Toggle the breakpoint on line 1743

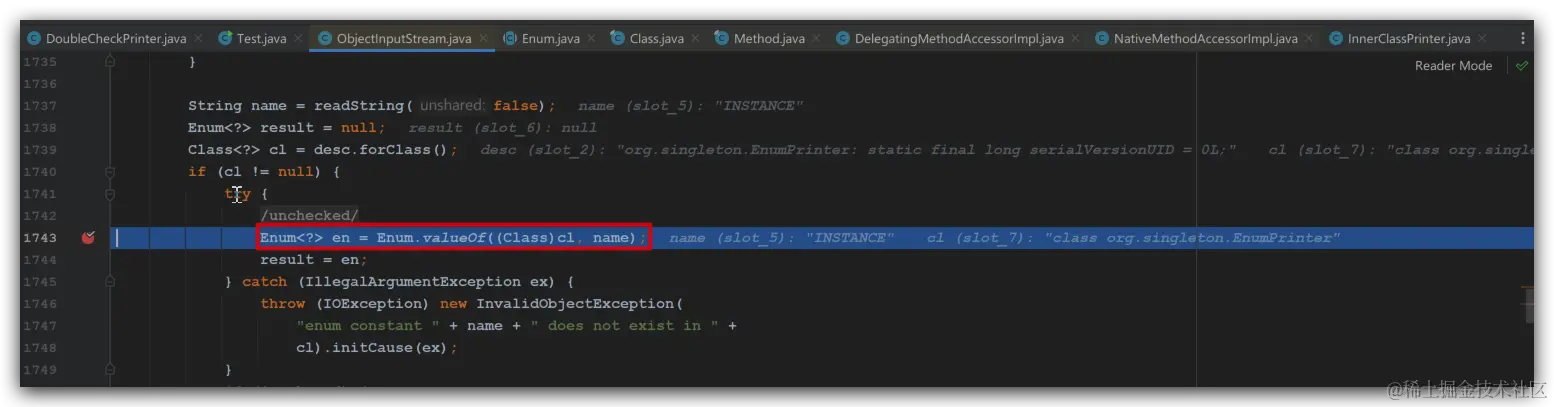coord(88,238)
